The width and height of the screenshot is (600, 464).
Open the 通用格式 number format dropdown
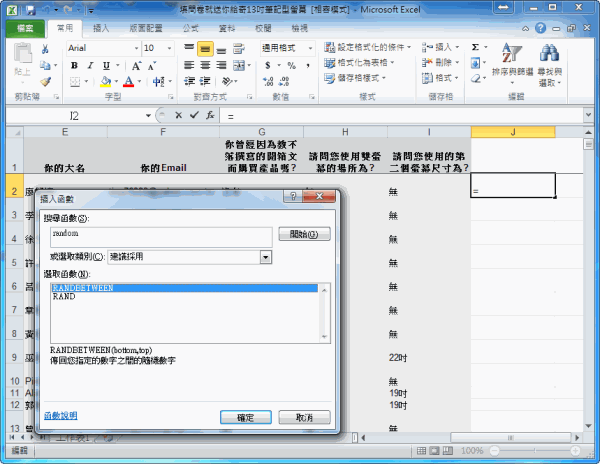pos(308,48)
